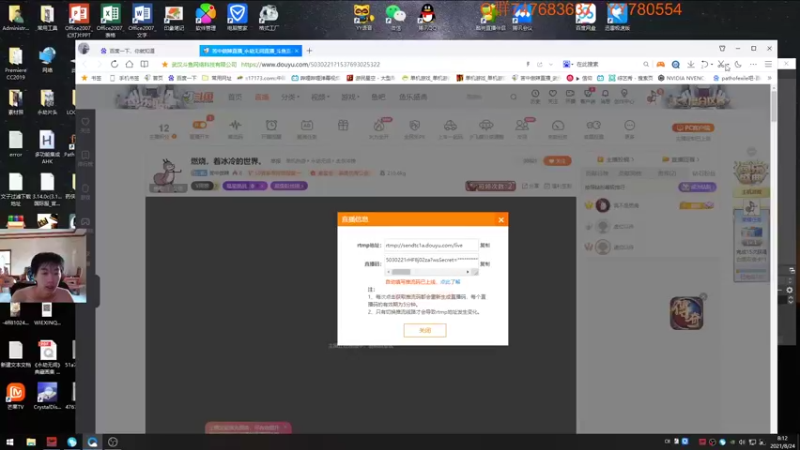Open the Douyu live nav item
The image size is (800, 450).
tap(262, 97)
